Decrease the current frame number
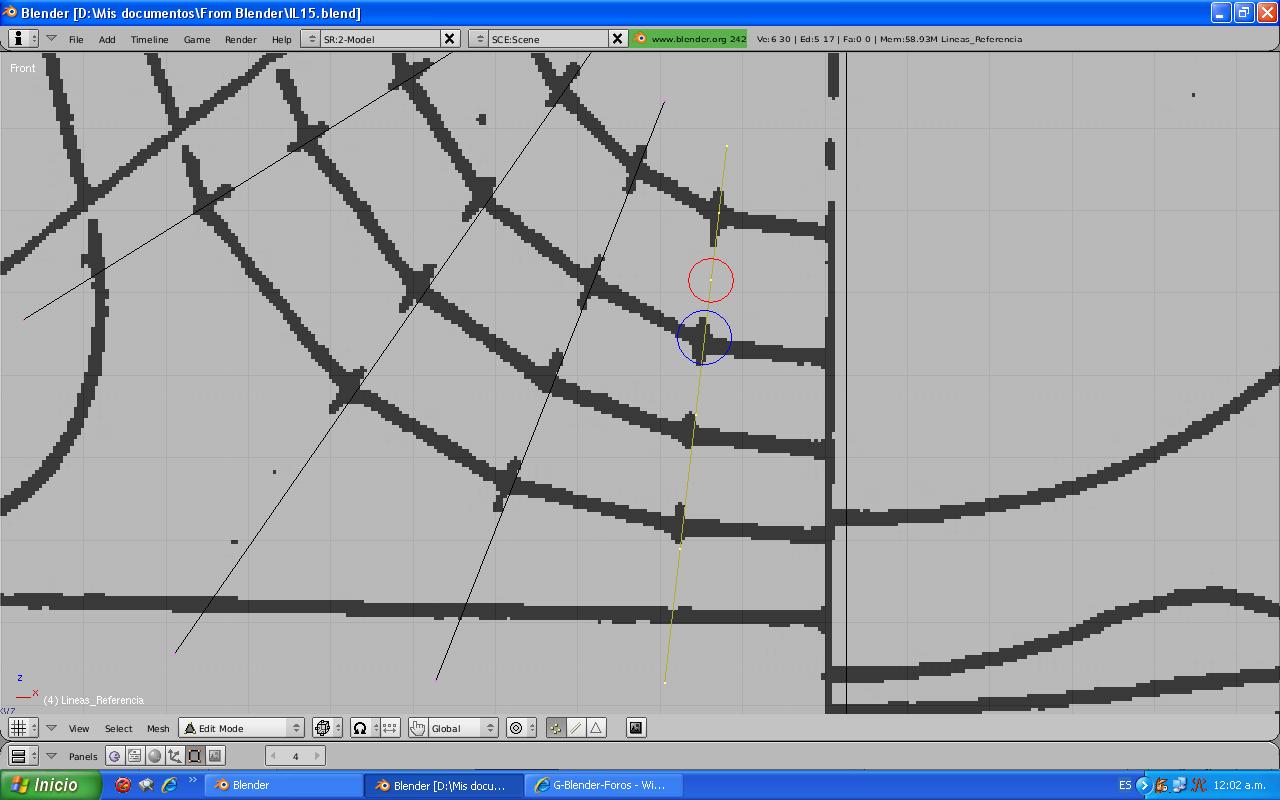Viewport: 1280px width, 800px height. (x=272, y=756)
